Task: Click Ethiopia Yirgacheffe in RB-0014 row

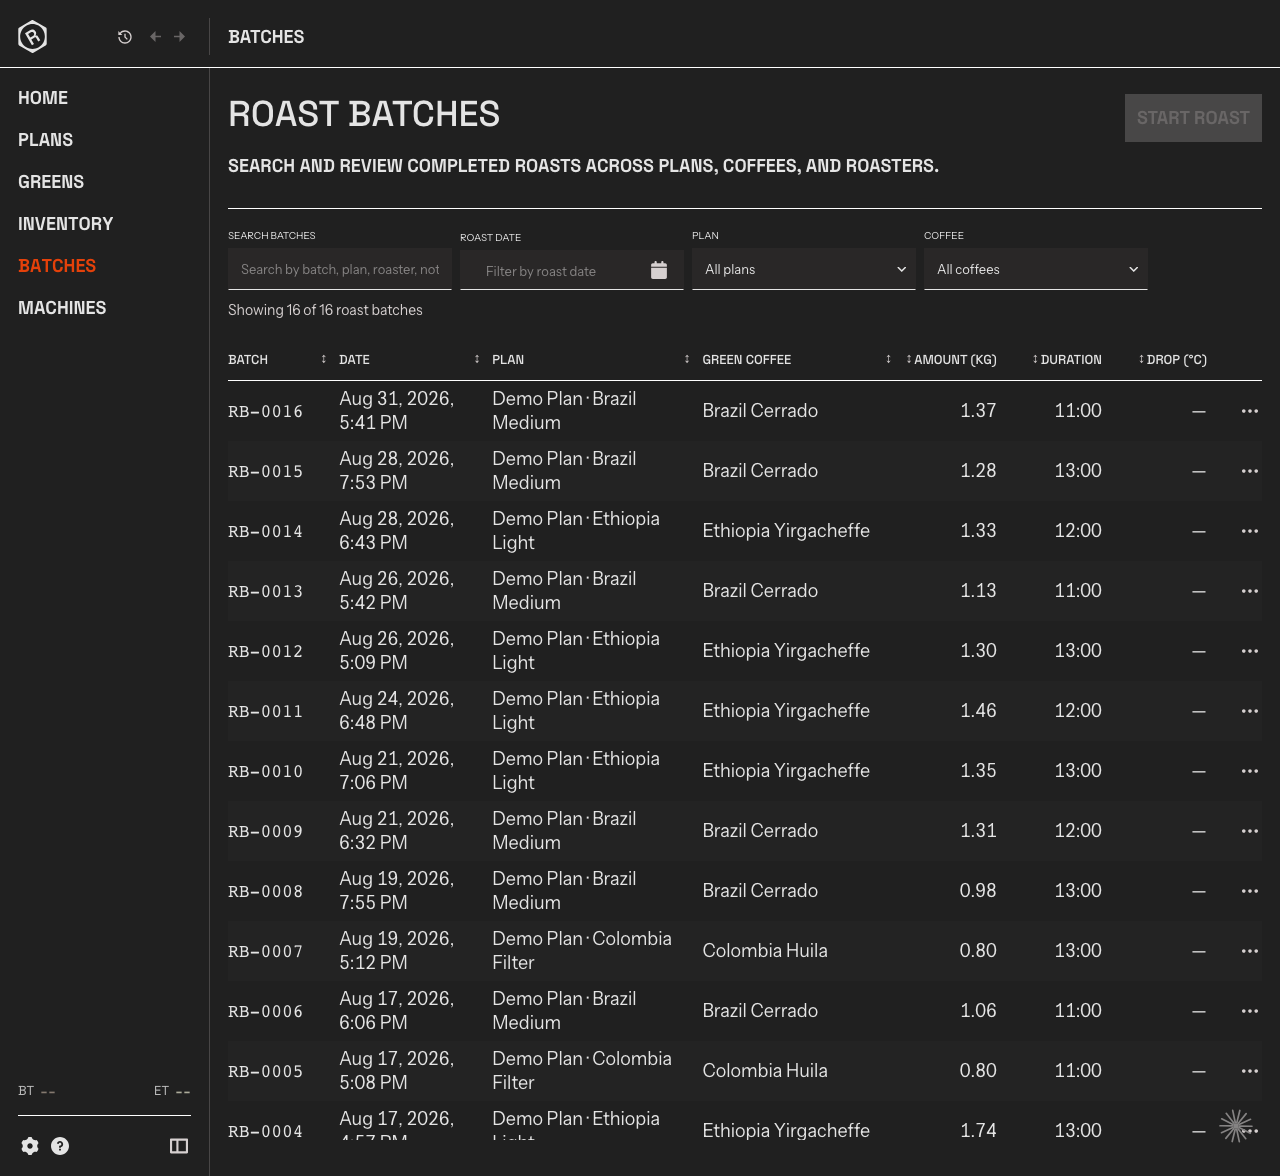Action: point(786,531)
